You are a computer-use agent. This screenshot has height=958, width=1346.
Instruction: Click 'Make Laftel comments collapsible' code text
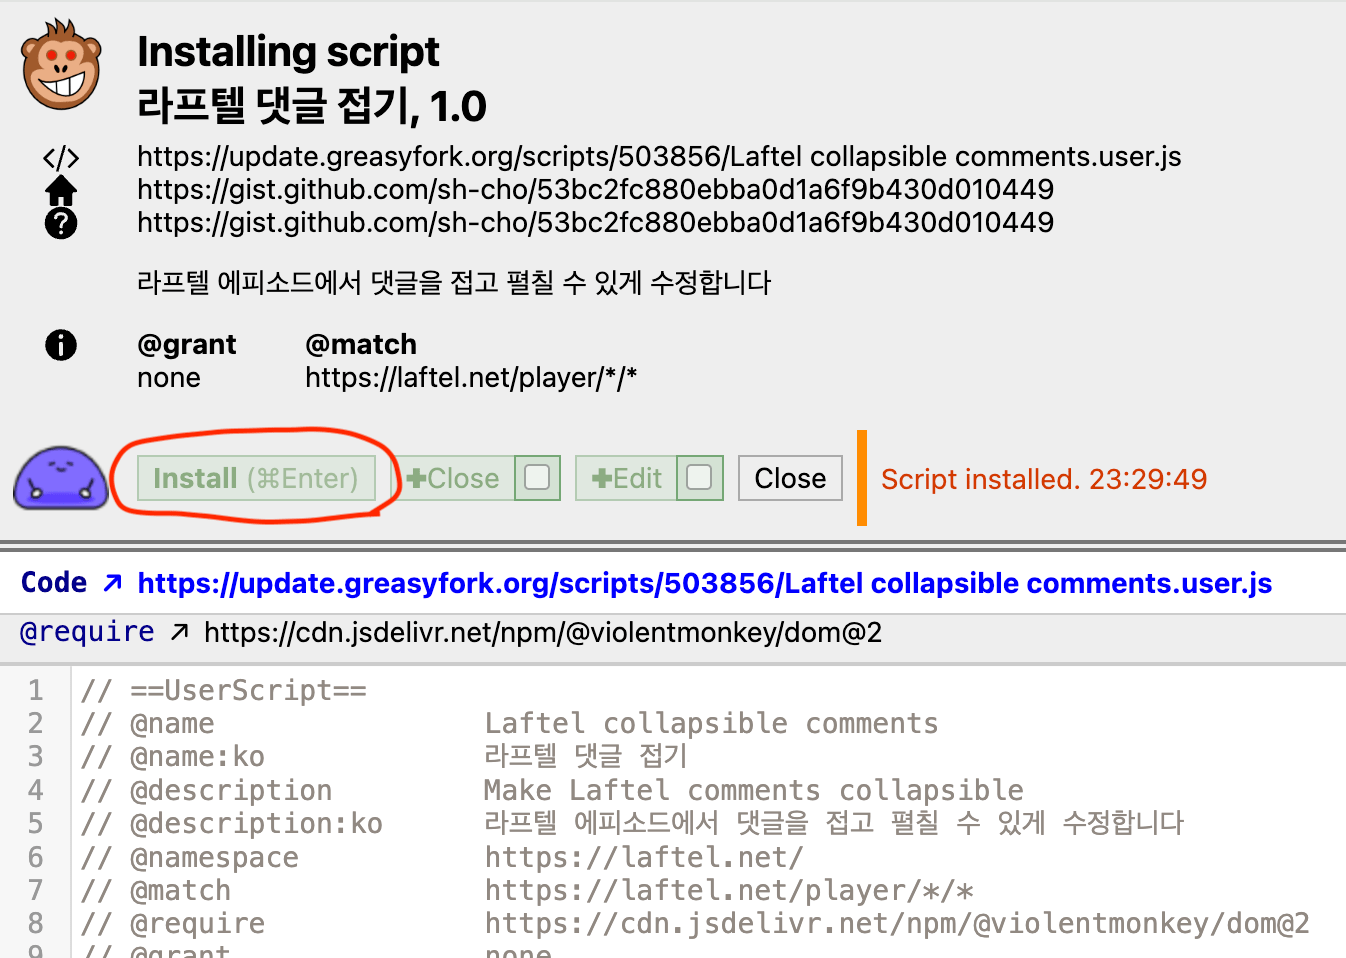pyautogui.click(x=754, y=790)
